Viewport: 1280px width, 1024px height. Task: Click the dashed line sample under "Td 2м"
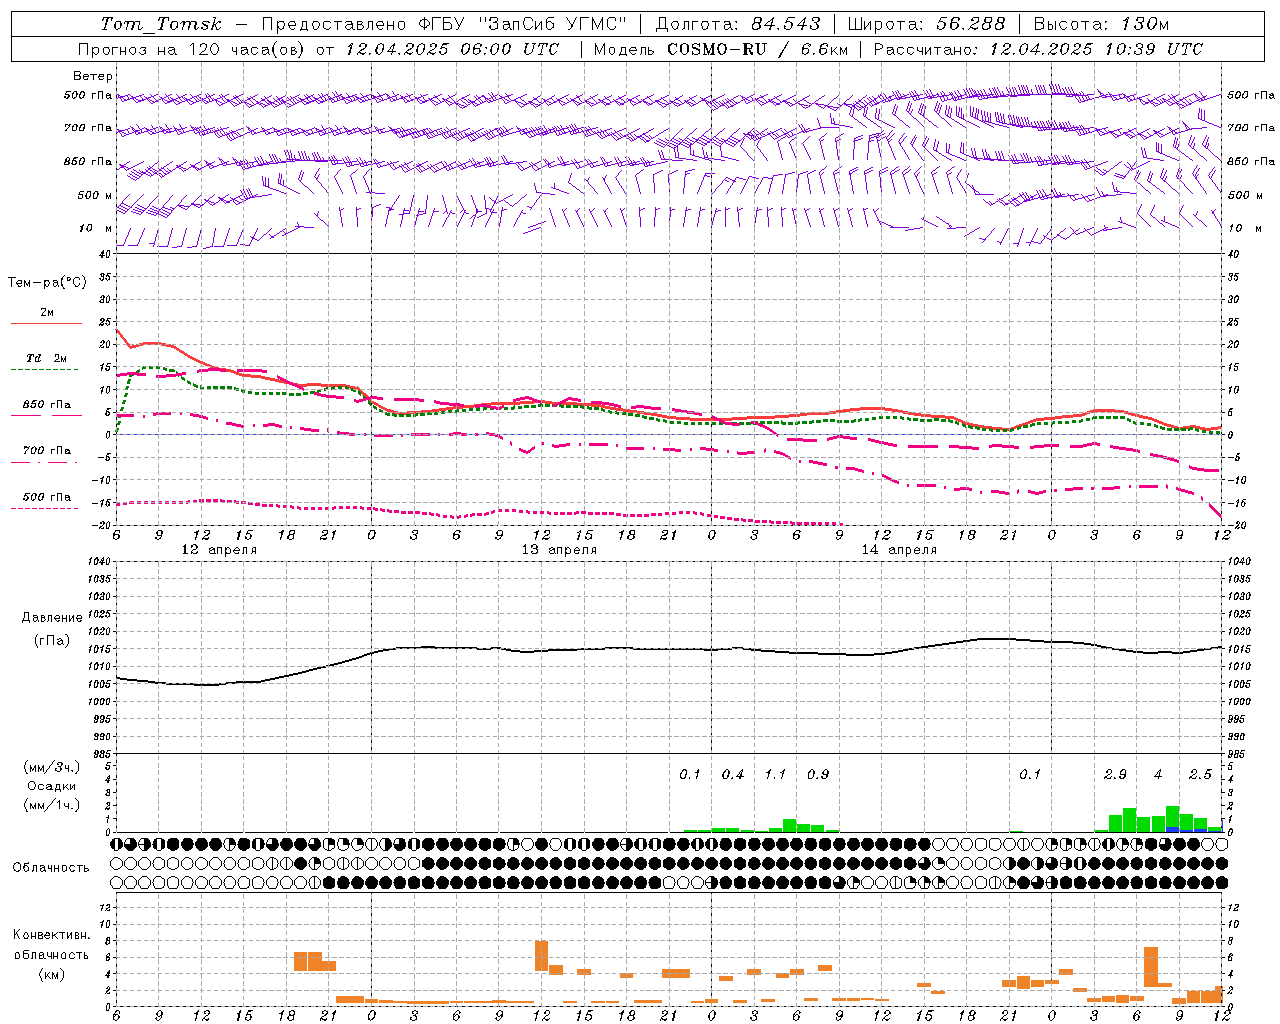pos(46,370)
